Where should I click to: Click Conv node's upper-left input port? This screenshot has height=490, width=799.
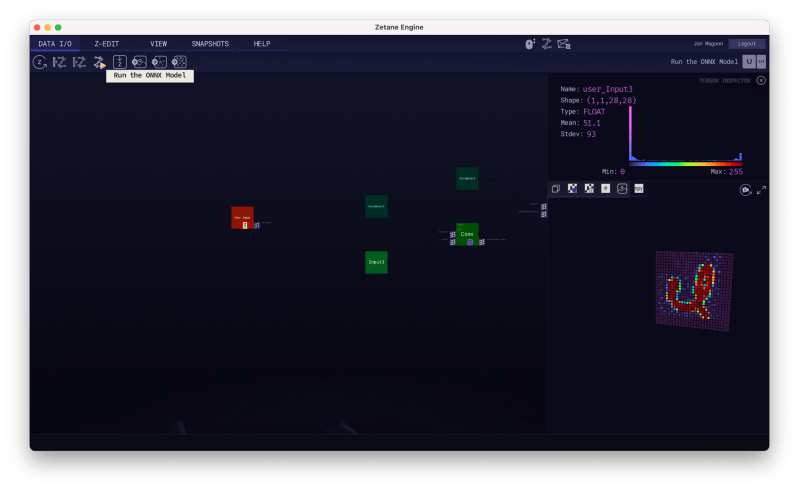[452, 234]
